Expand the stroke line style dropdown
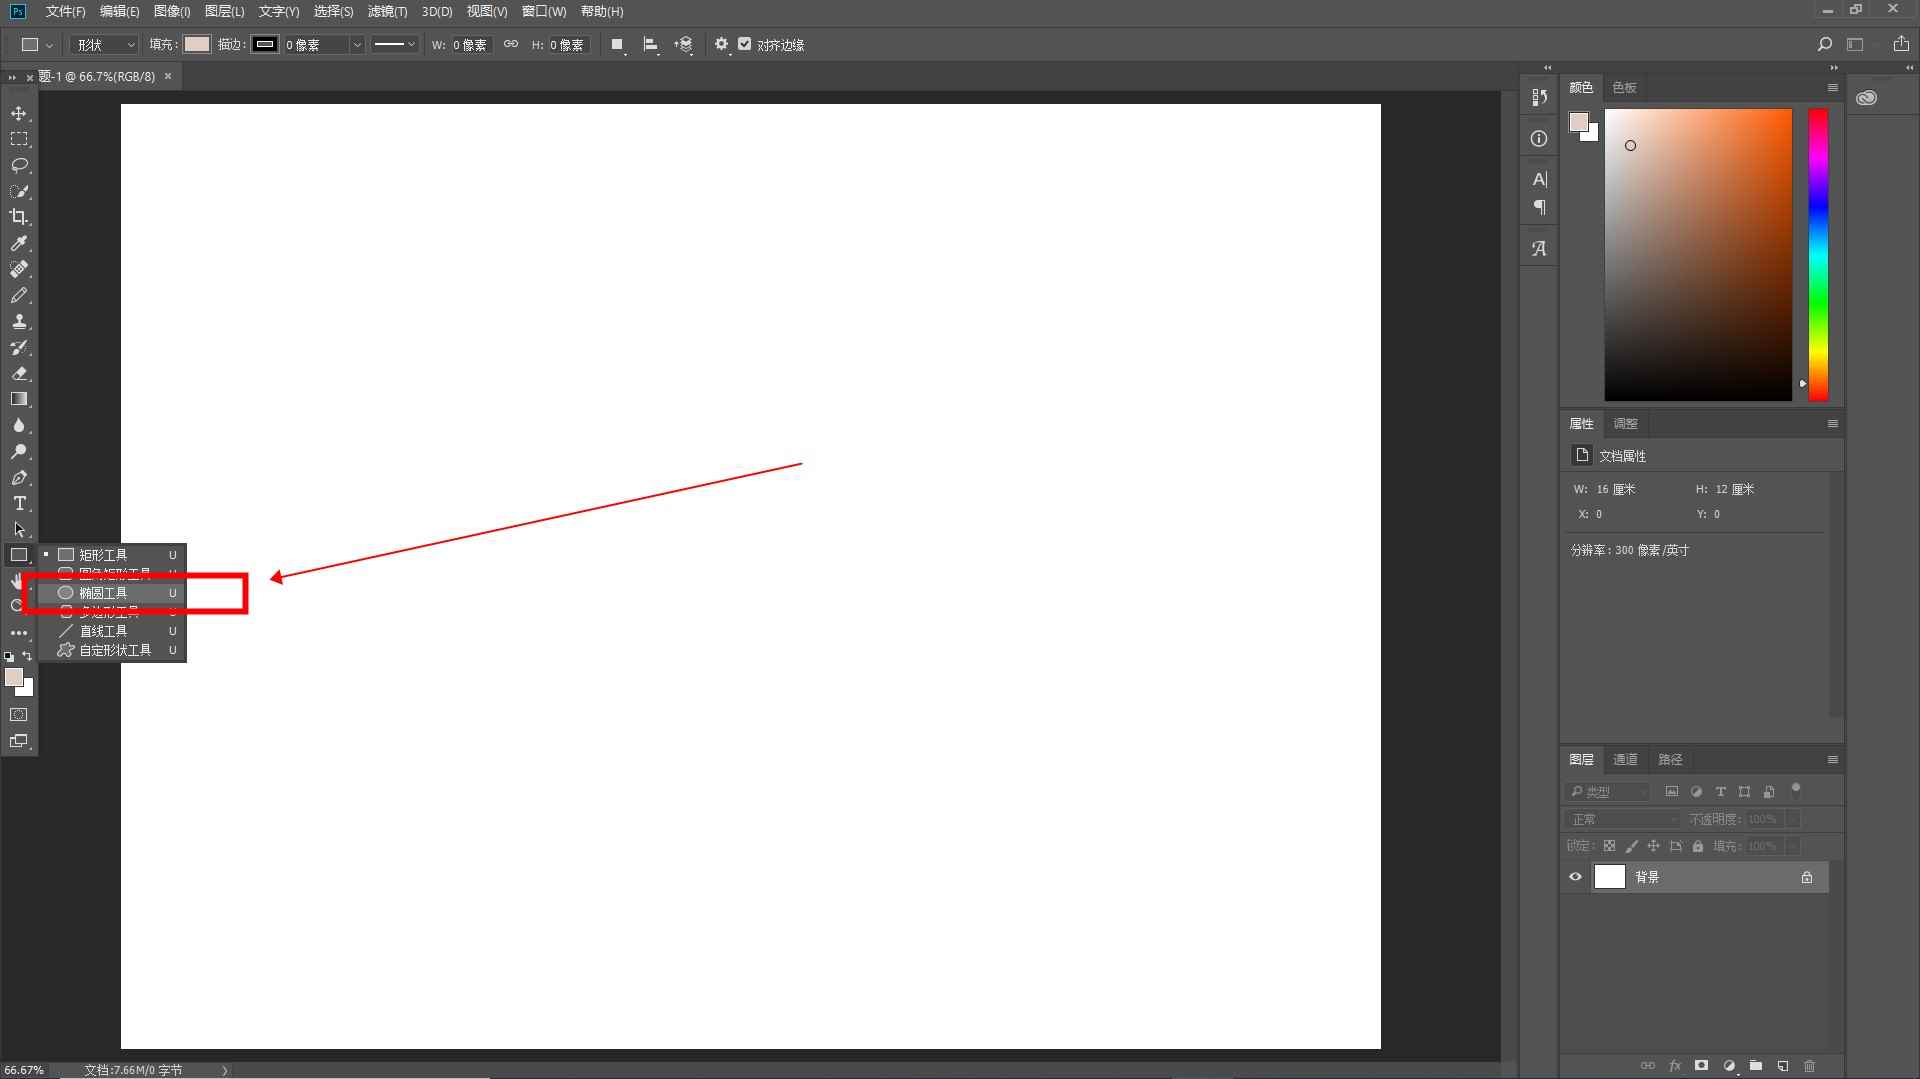1920x1079 pixels. [395, 45]
